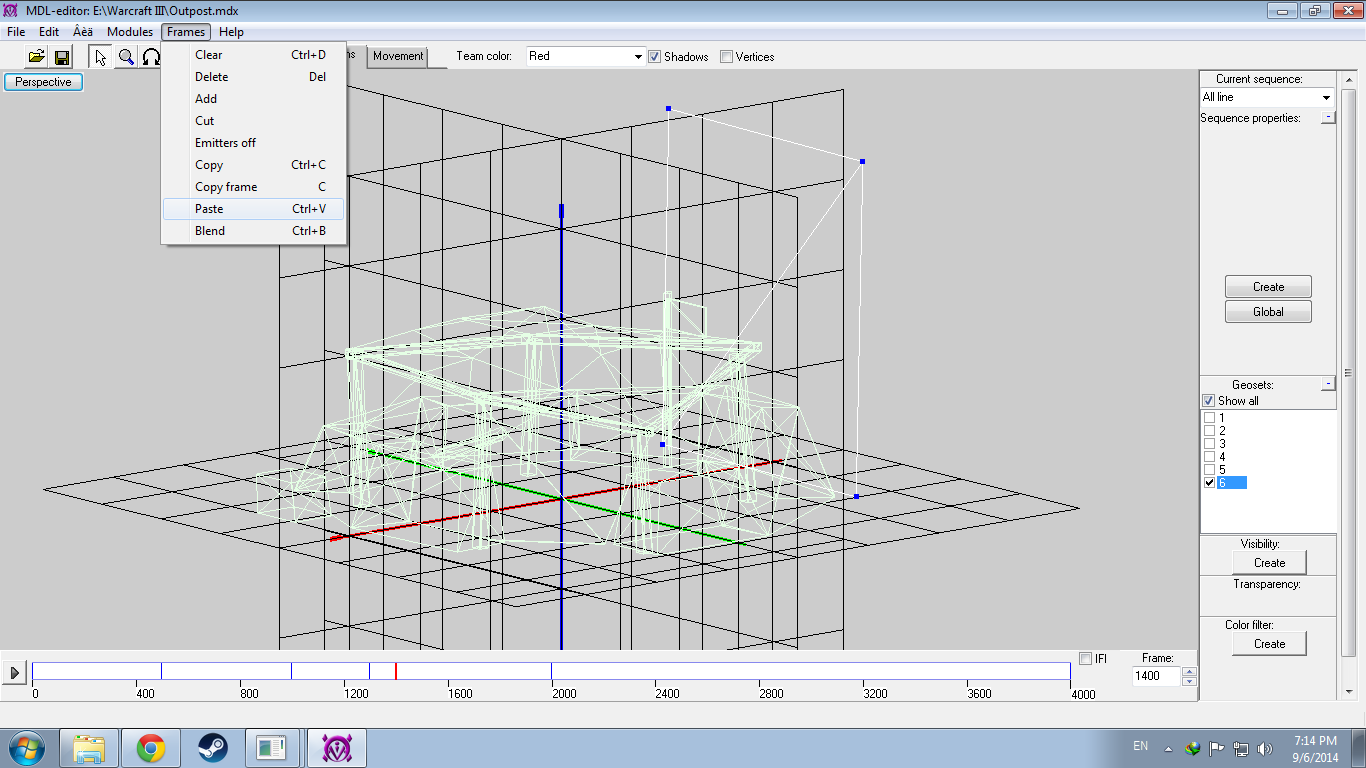The width and height of the screenshot is (1366, 768).
Task: Click the taskbar clock
Action: click(1315, 749)
